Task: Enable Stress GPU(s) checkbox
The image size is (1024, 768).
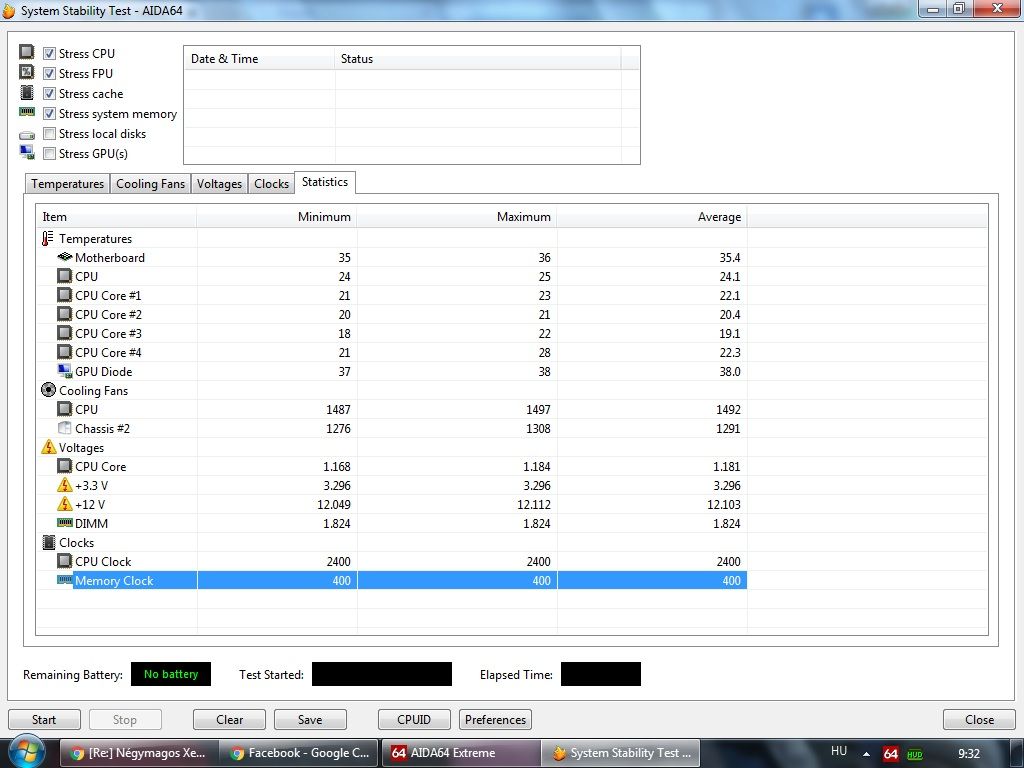Action: pyautogui.click(x=49, y=153)
